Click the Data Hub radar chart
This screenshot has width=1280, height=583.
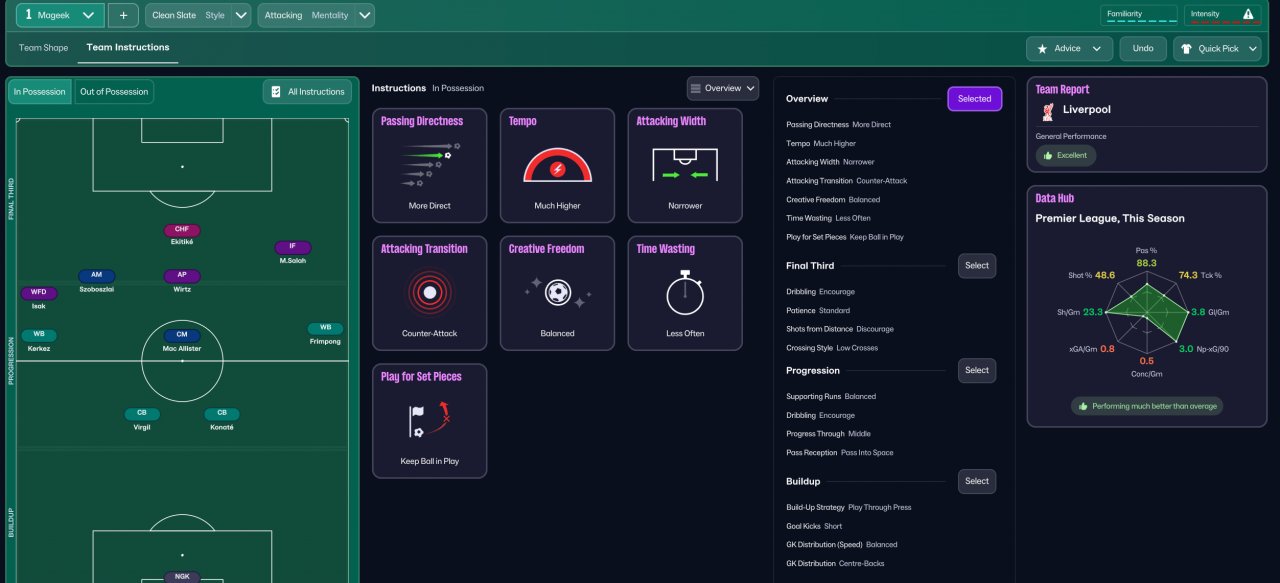pyautogui.click(x=1146, y=314)
